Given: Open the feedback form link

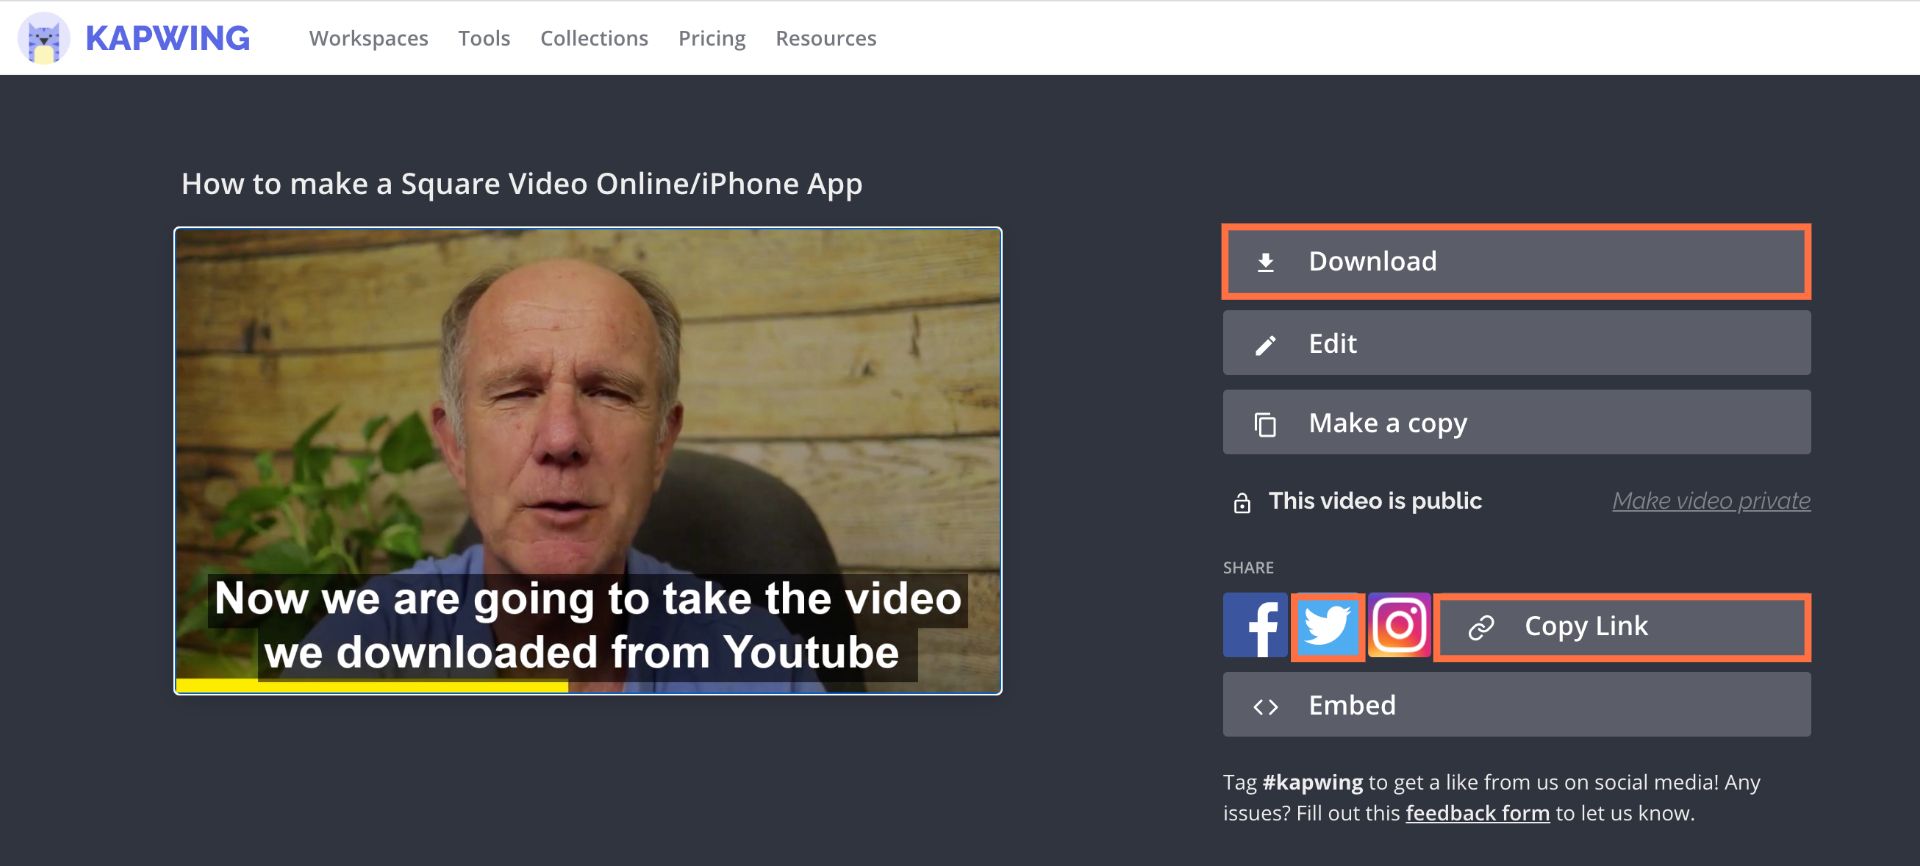Looking at the screenshot, I should point(1477,813).
